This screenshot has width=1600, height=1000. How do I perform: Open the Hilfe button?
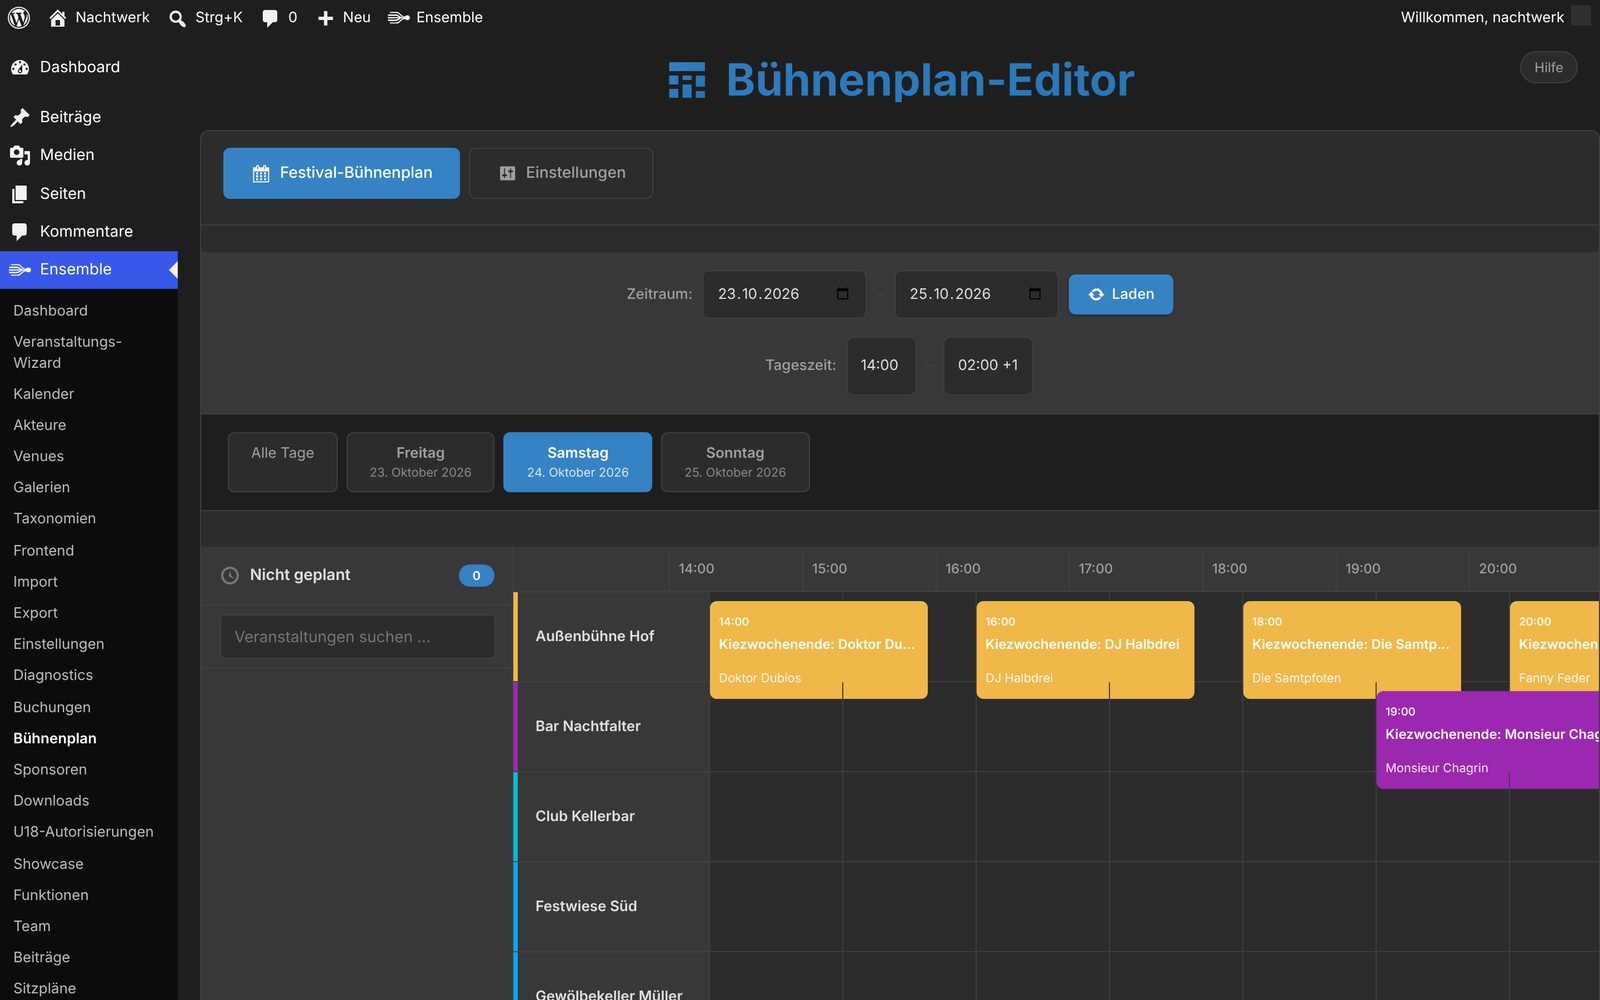tap(1548, 67)
